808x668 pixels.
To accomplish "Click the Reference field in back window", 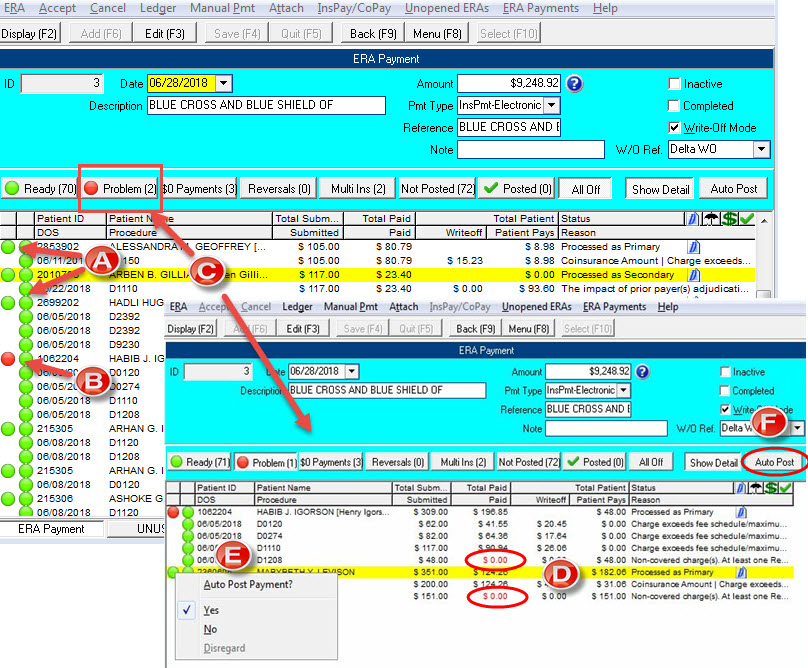I will pos(509,127).
